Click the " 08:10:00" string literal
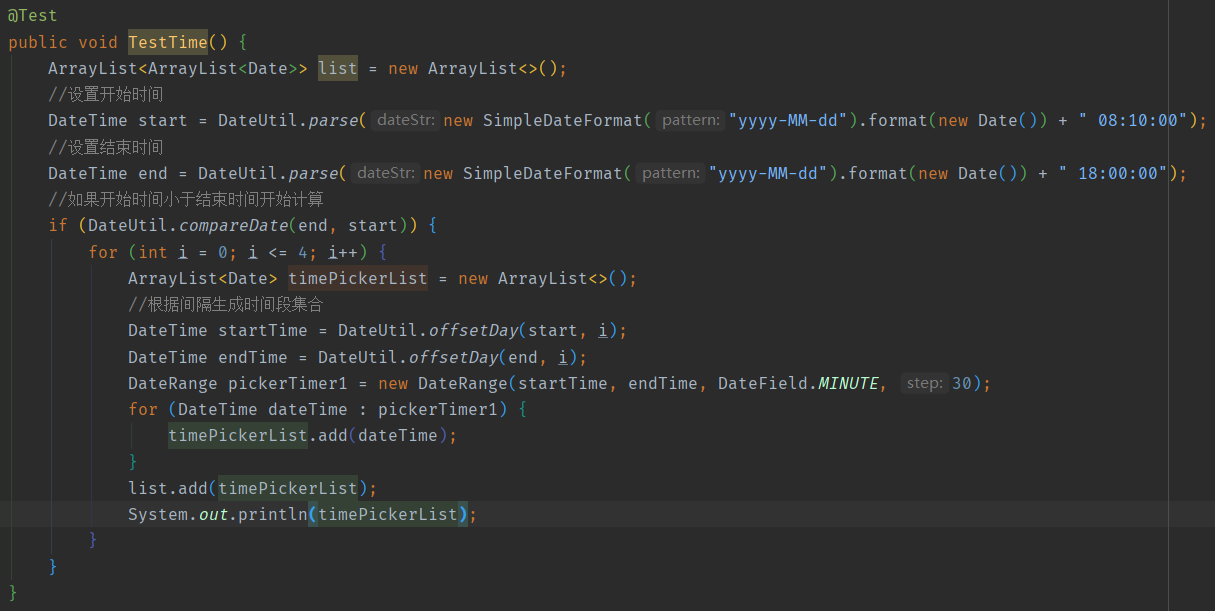Screen dimensions: 1215x611 pyautogui.click(x=1133, y=120)
